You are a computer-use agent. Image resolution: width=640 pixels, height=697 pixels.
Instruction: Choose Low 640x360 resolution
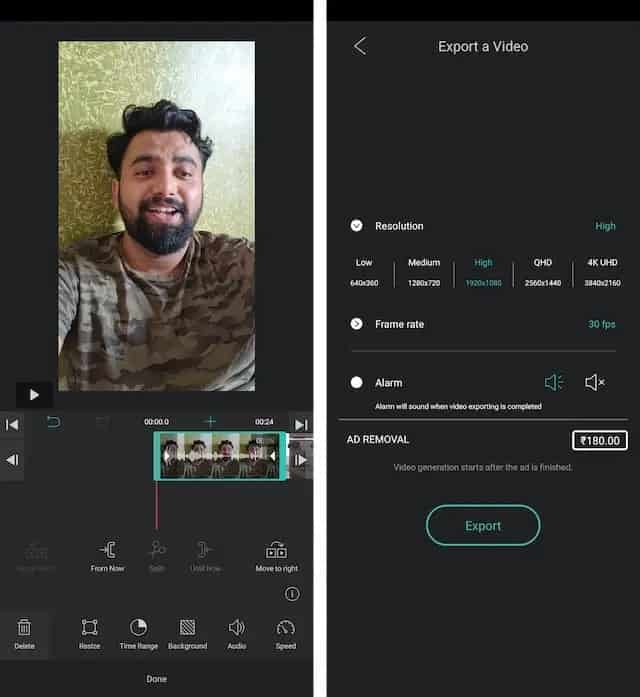[364, 272]
